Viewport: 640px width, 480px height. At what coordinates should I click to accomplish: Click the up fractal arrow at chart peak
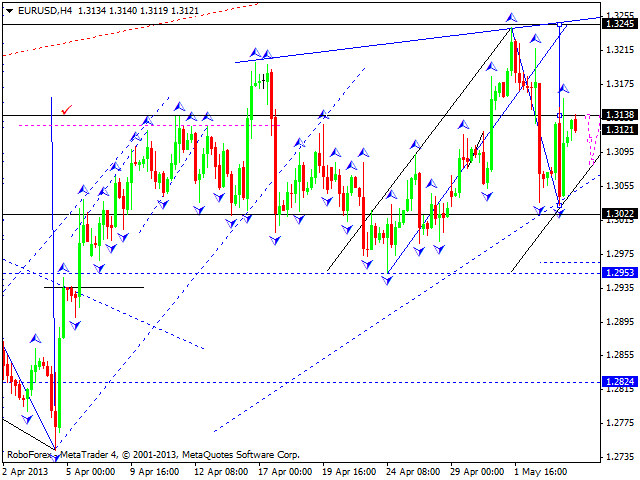coord(511,18)
